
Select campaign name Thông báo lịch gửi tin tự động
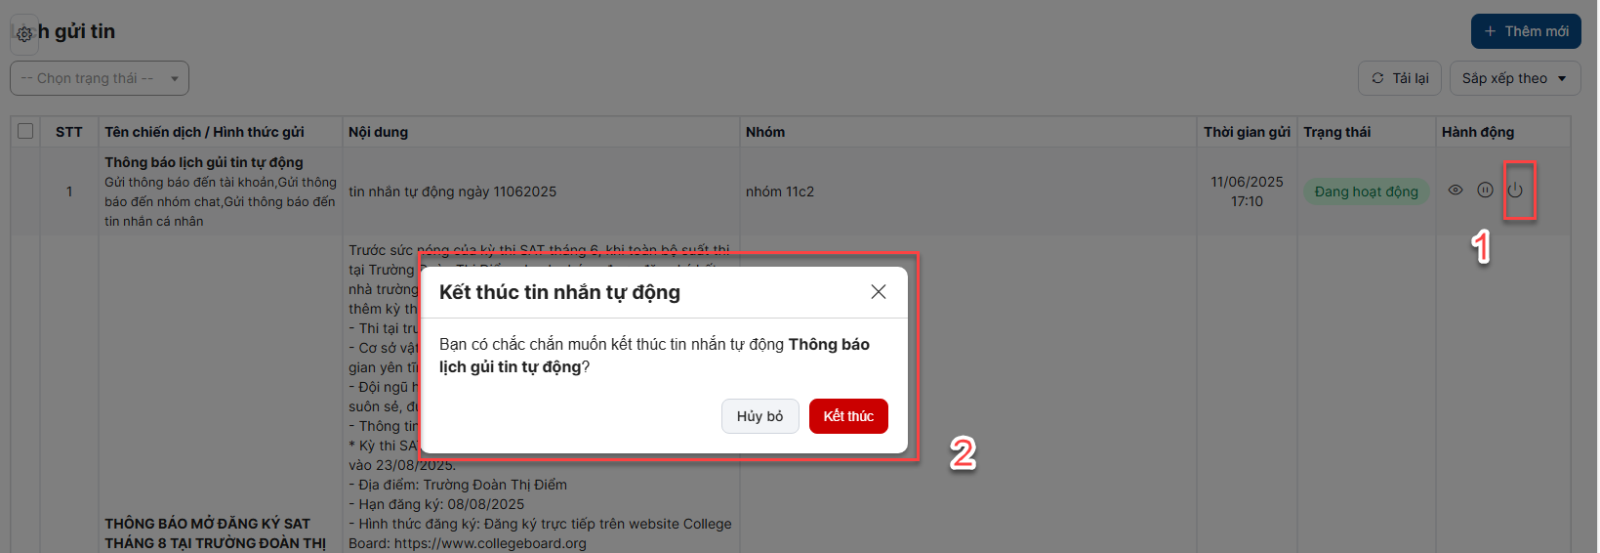[204, 162]
